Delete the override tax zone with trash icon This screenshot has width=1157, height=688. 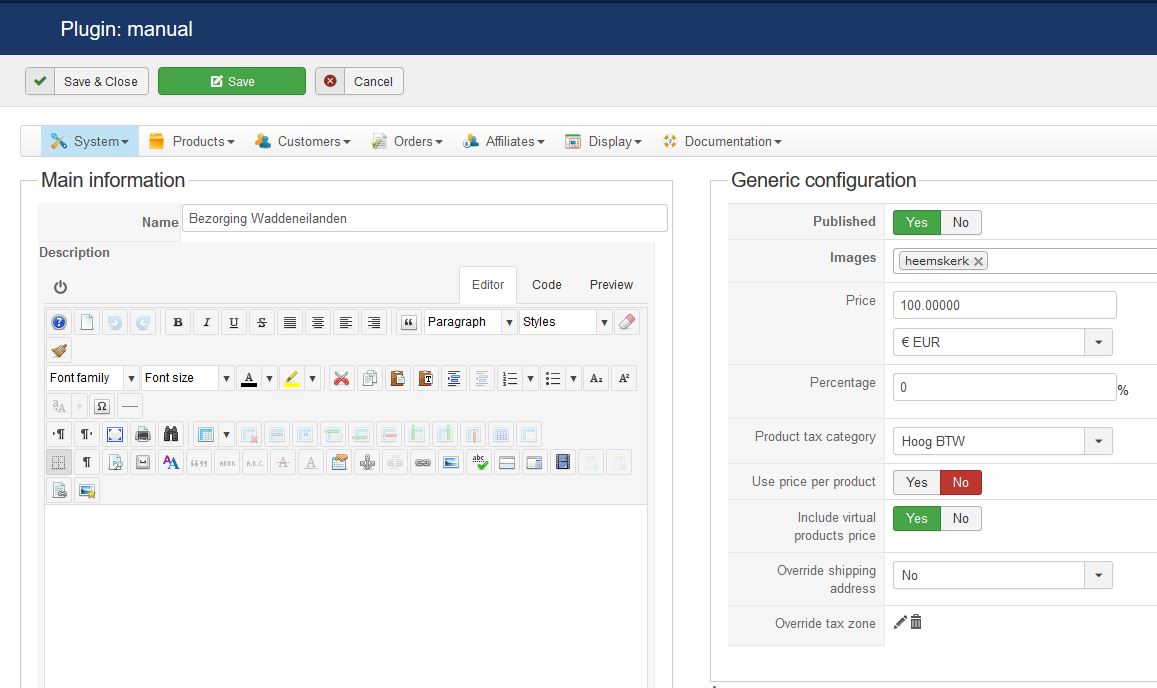[x=916, y=622]
